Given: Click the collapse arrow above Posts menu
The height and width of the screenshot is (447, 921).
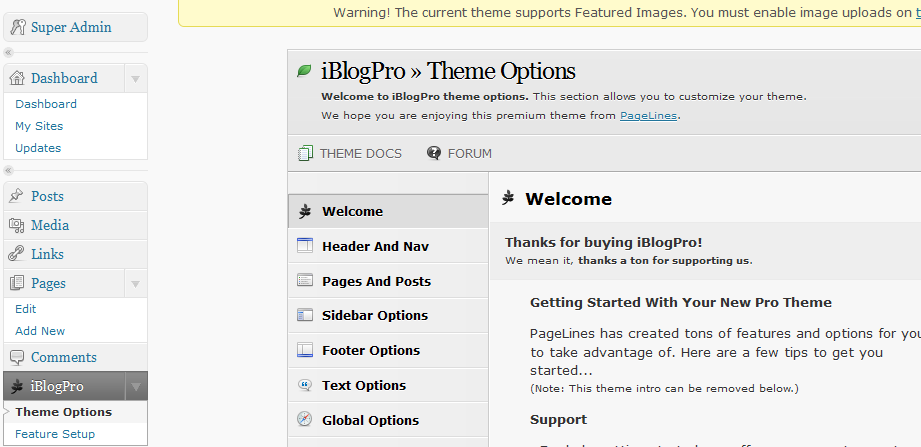Looking at the screenshot, I should [8, 170].
